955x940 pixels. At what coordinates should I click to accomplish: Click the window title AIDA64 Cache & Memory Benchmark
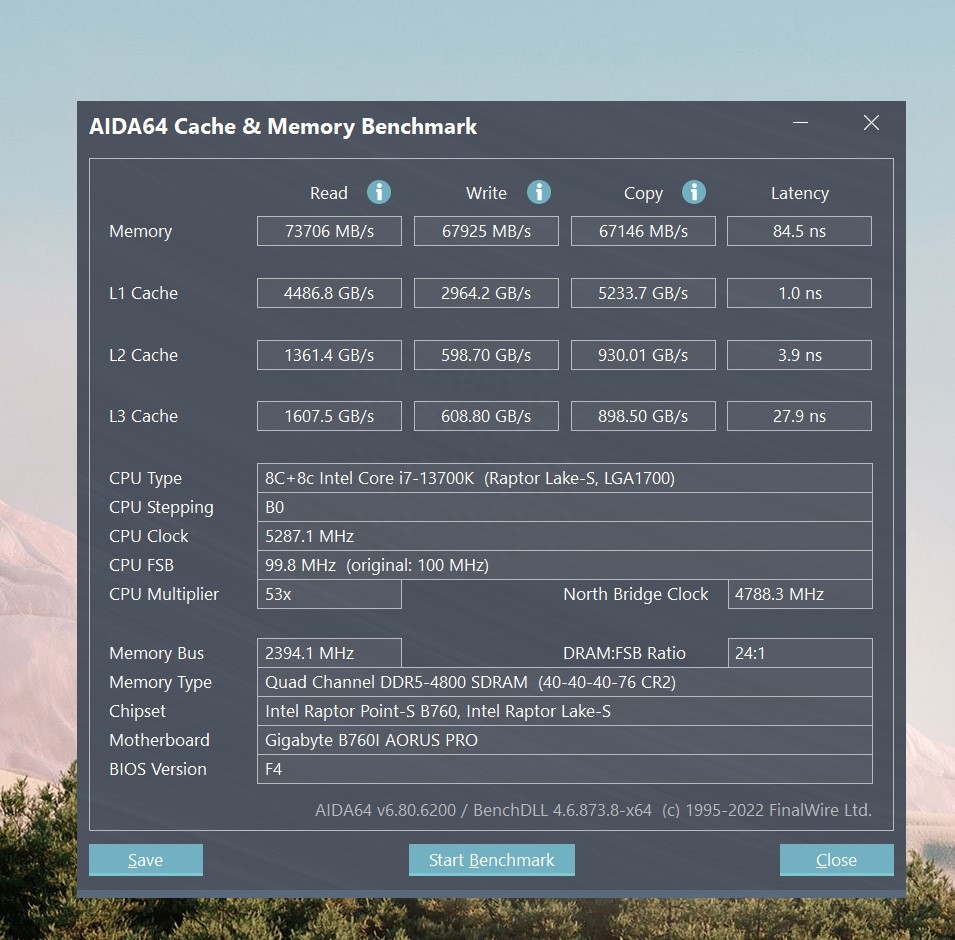click(283, 126)
